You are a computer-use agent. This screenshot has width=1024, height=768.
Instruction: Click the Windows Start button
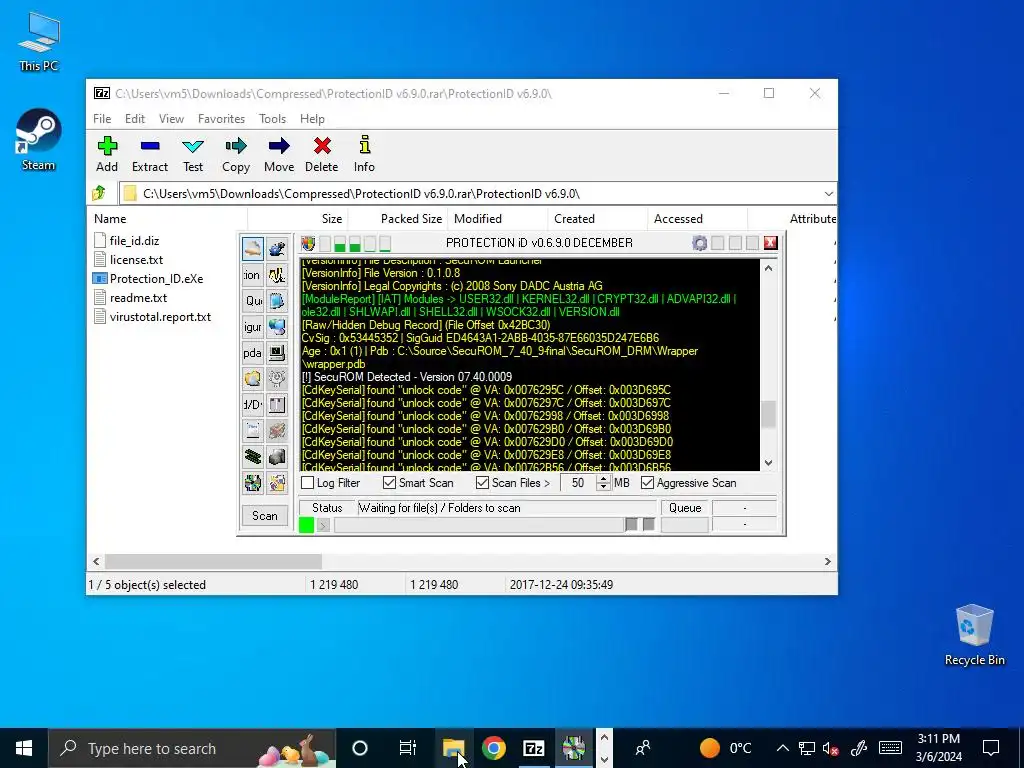(24, 748)
